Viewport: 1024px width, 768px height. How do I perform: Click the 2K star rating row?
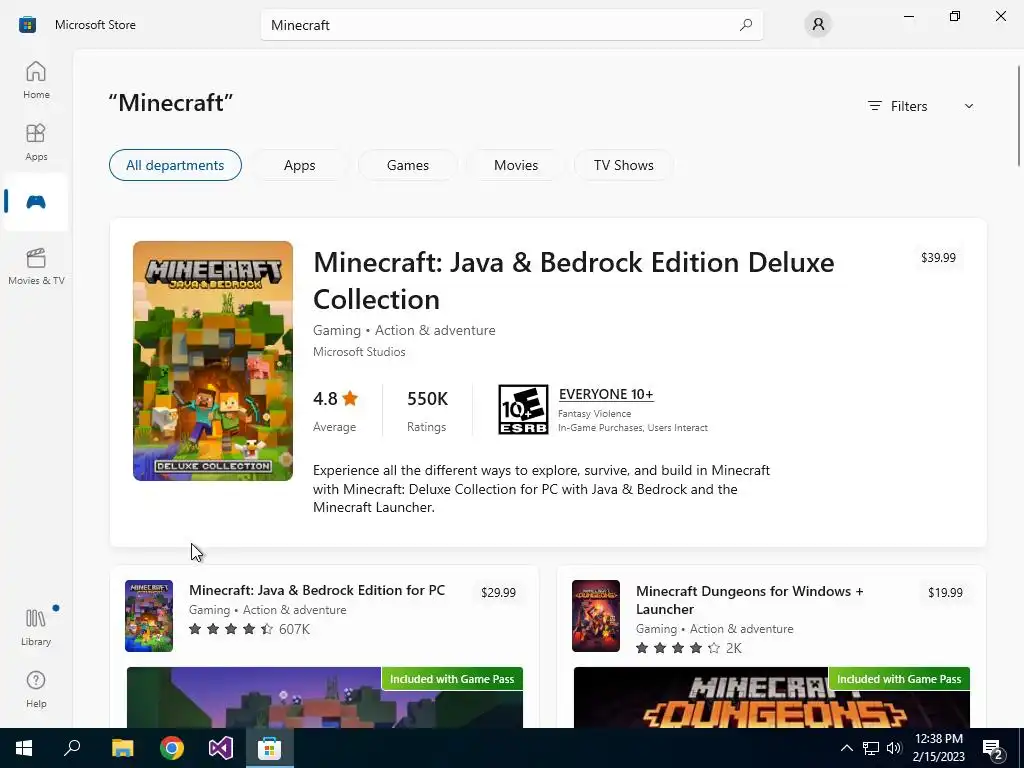(x=689, y=648)
